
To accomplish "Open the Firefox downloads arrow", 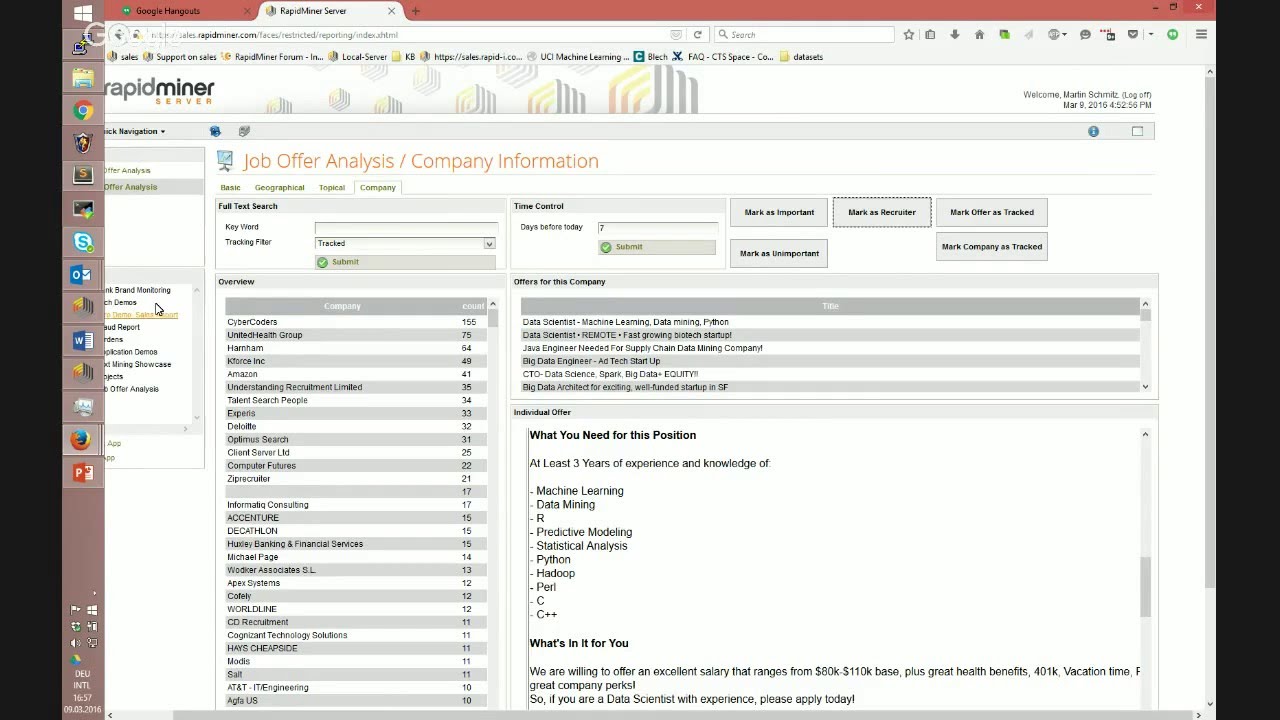I will click(x=955, y=34).
